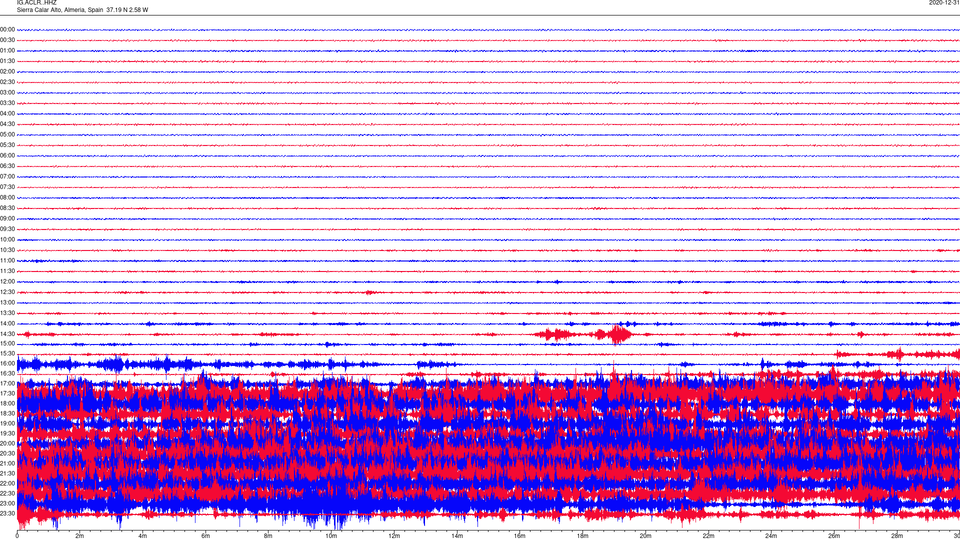Click the 16:00 trace label
This screenshot has width=960, height=540.
[7, 364]
